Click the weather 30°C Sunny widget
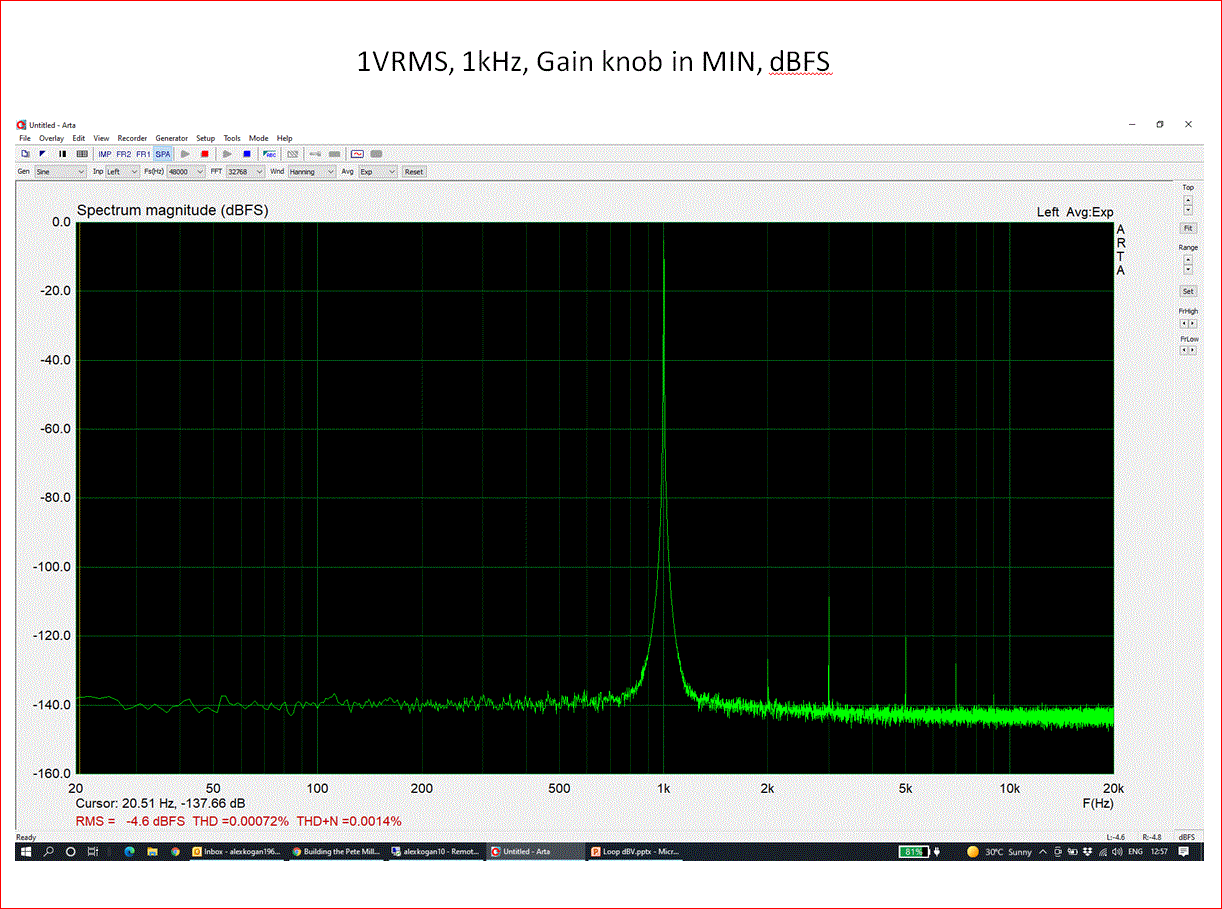 tap(999, 852)
